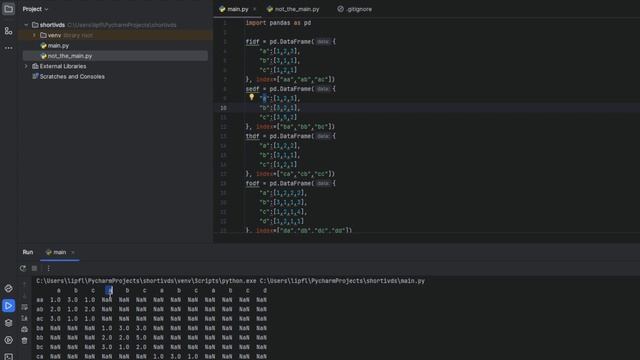Expand the External Libraries node
This screenshot has width=640, height=360.
coord(26,66)
